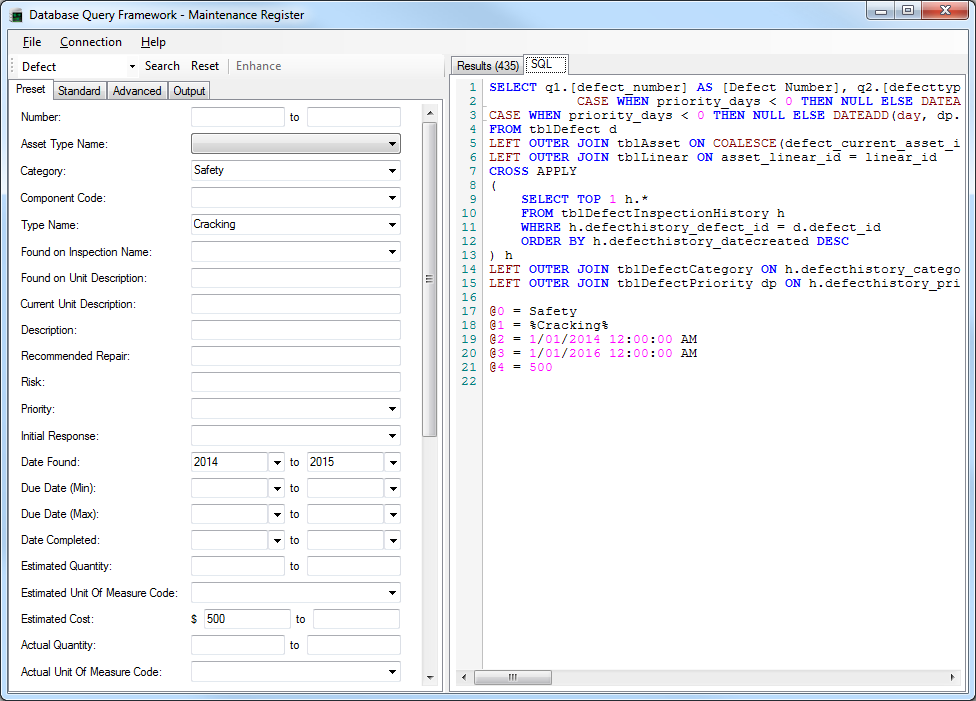The image size is (976, 701).
Task: Click SQL line 4 'FROM tblDefect d'
Action: (x=553, y=129)
